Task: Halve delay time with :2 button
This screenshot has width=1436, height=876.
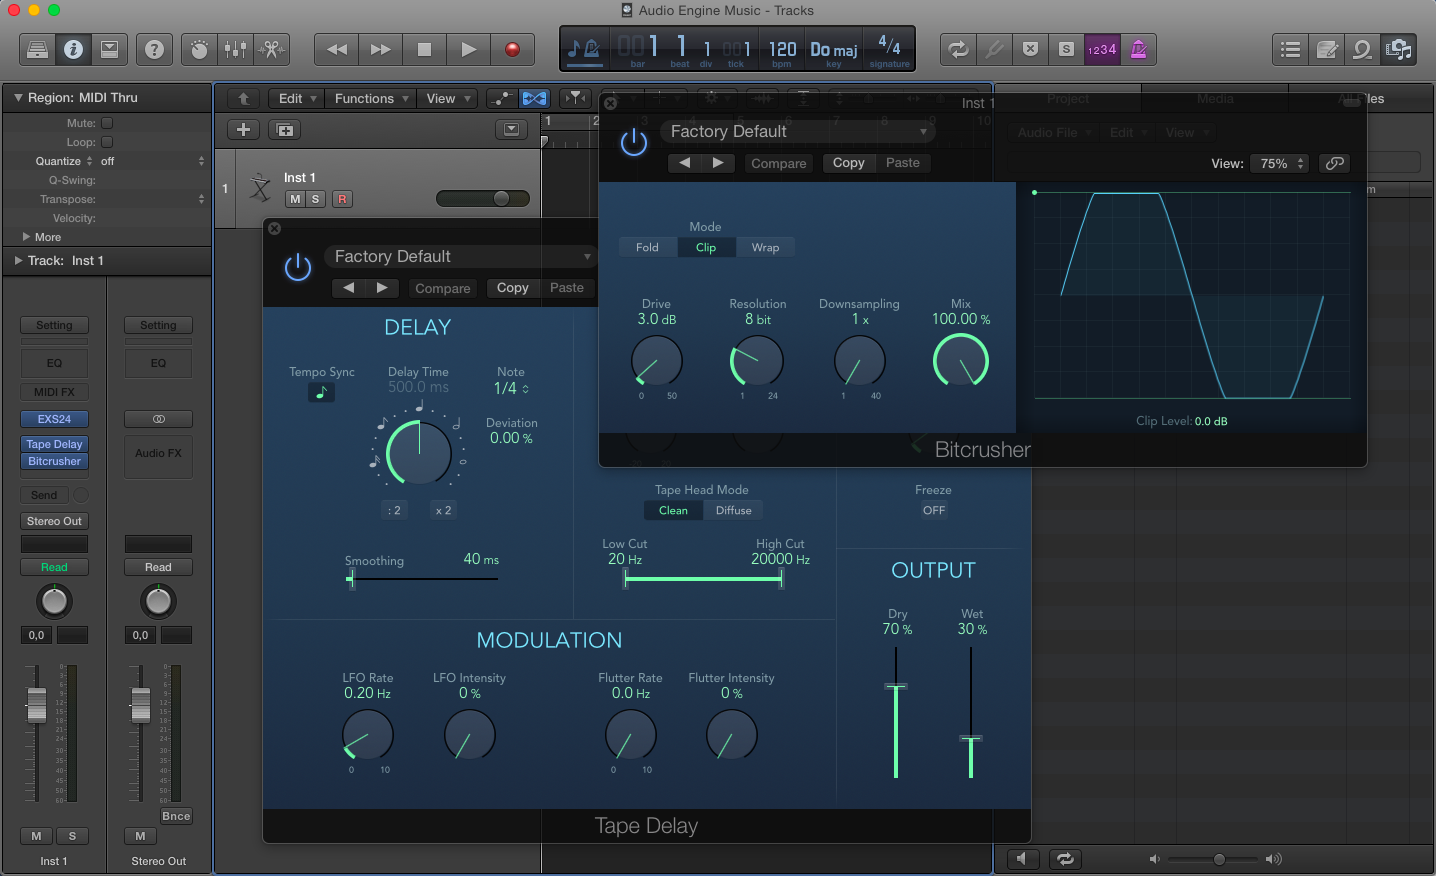Action: click(x=395, y=510)
